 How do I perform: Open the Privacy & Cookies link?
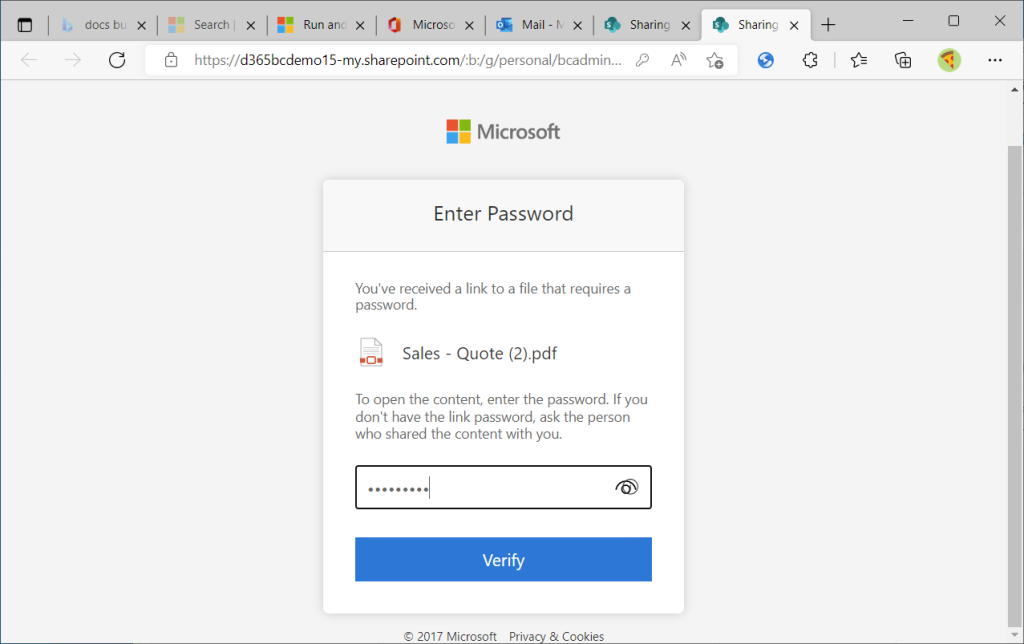pyautogui.click(x=556, y=636)
